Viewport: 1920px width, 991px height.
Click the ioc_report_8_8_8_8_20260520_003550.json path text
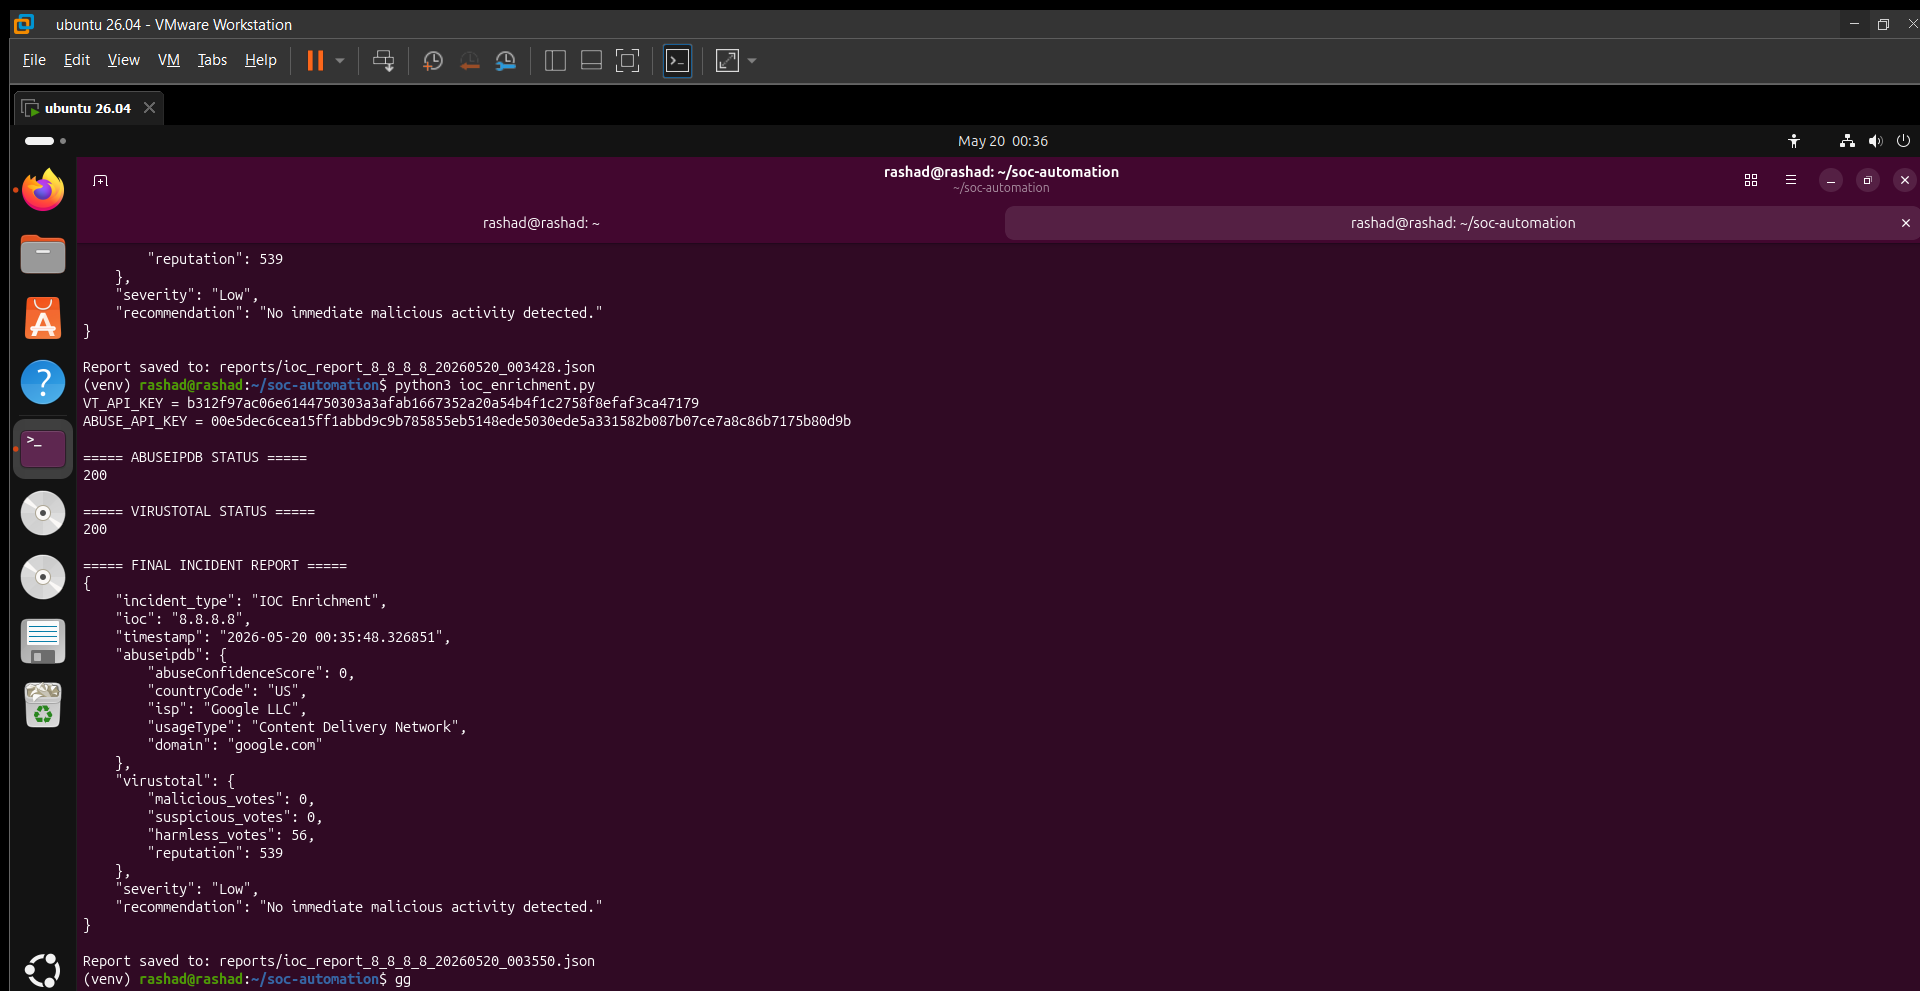407,961
